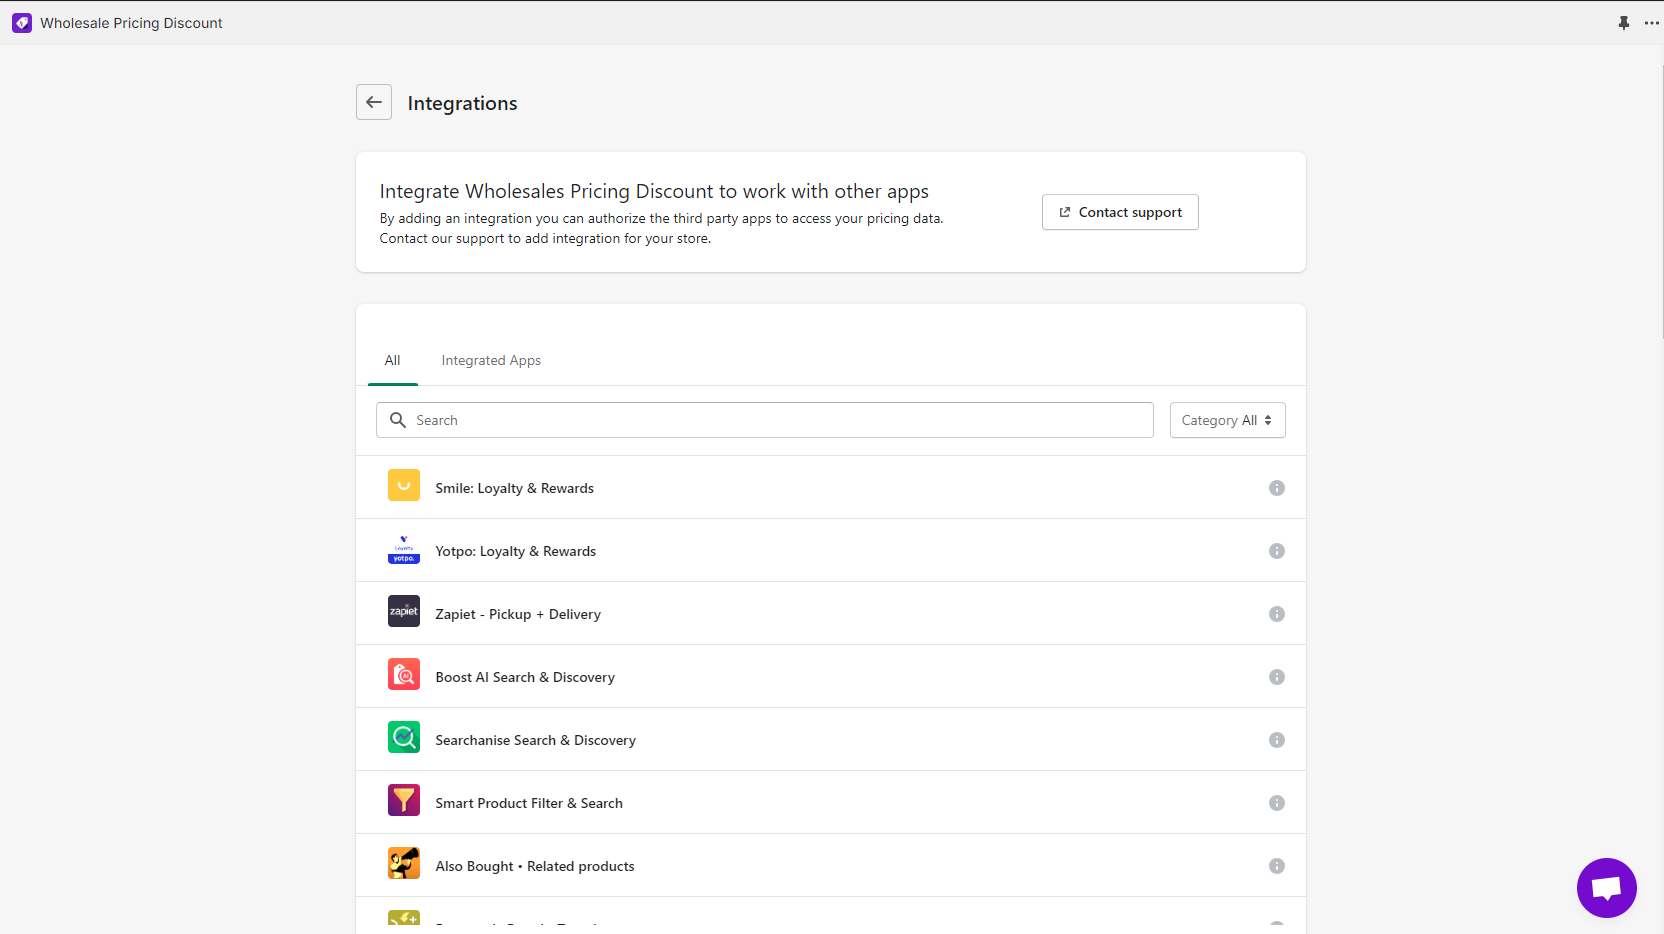Click the Wholesale Pricing Discount title text
Viewport: 1664px width, 934px height.
coord(131,23)
